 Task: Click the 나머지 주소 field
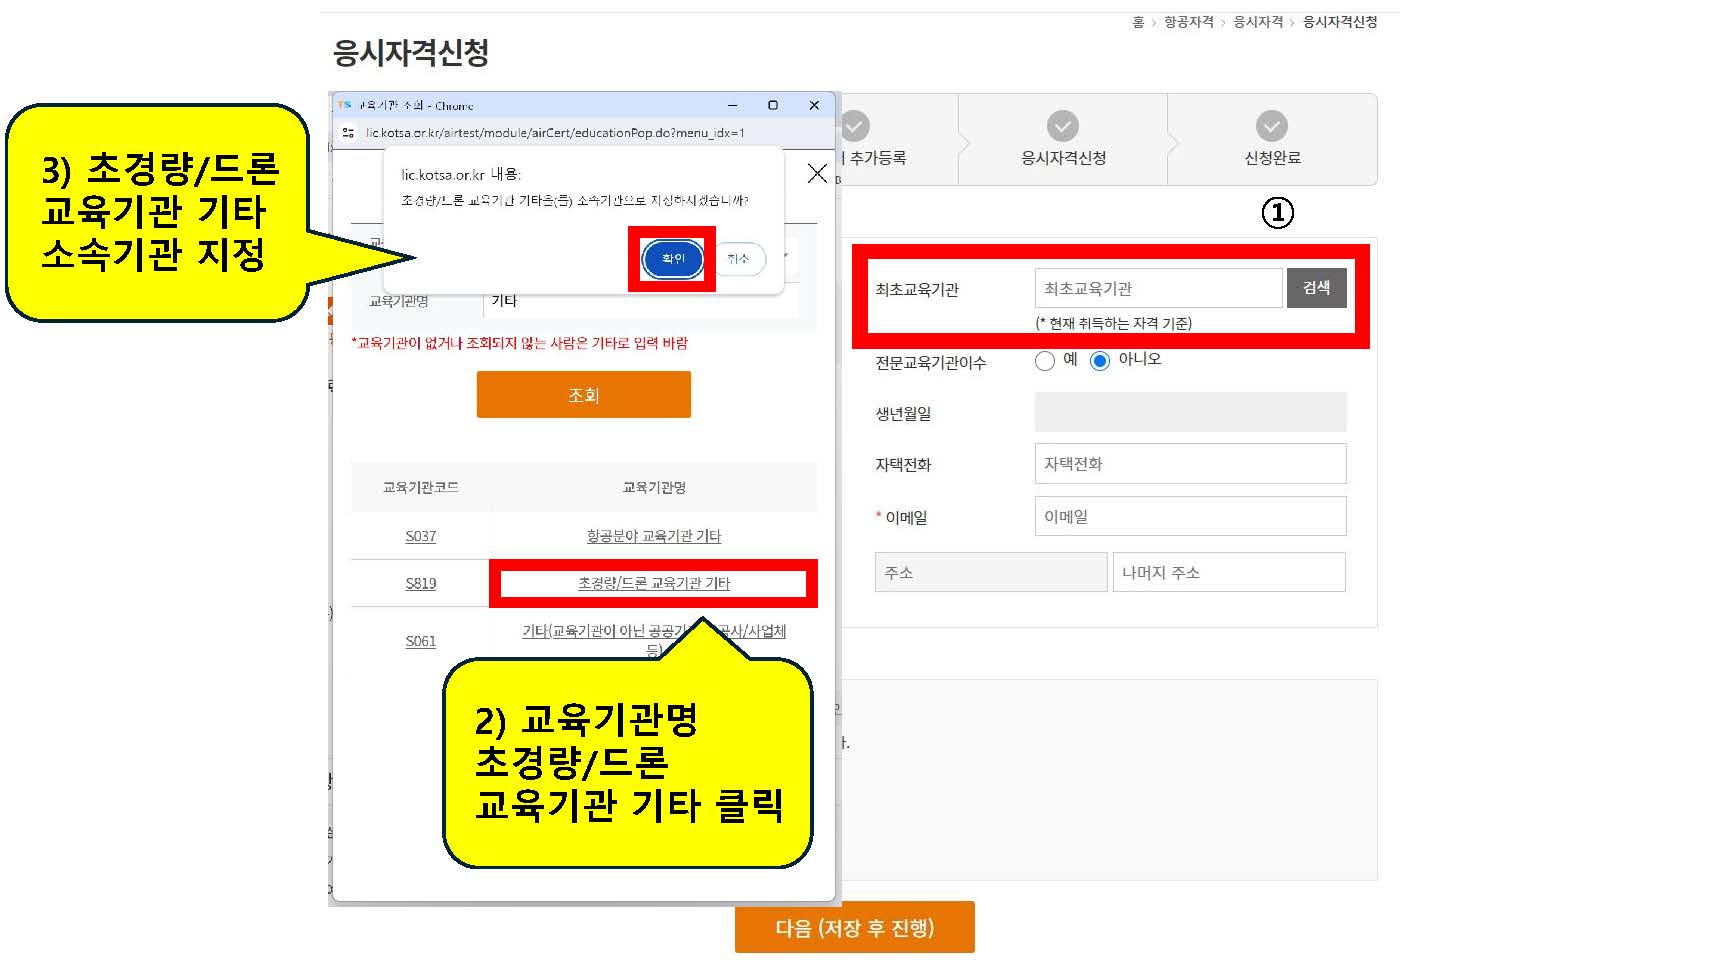coord(1229,572)
